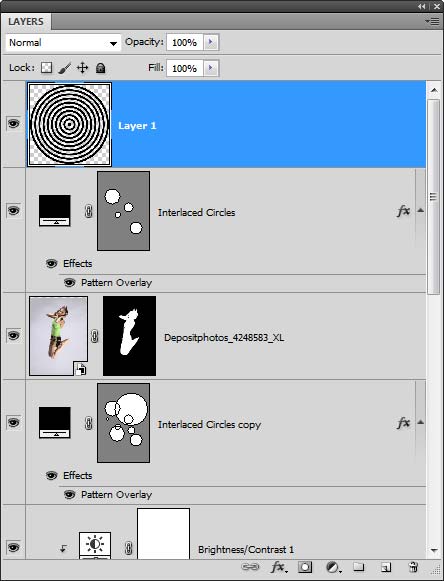Click clipping mask arrow on Brightness/Contrast 1
This screenshot has width=444, height=581.
point(63,548)
